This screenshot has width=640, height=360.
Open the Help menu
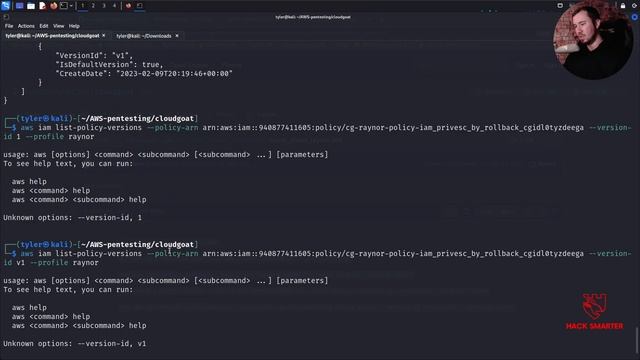pos(74,26)
